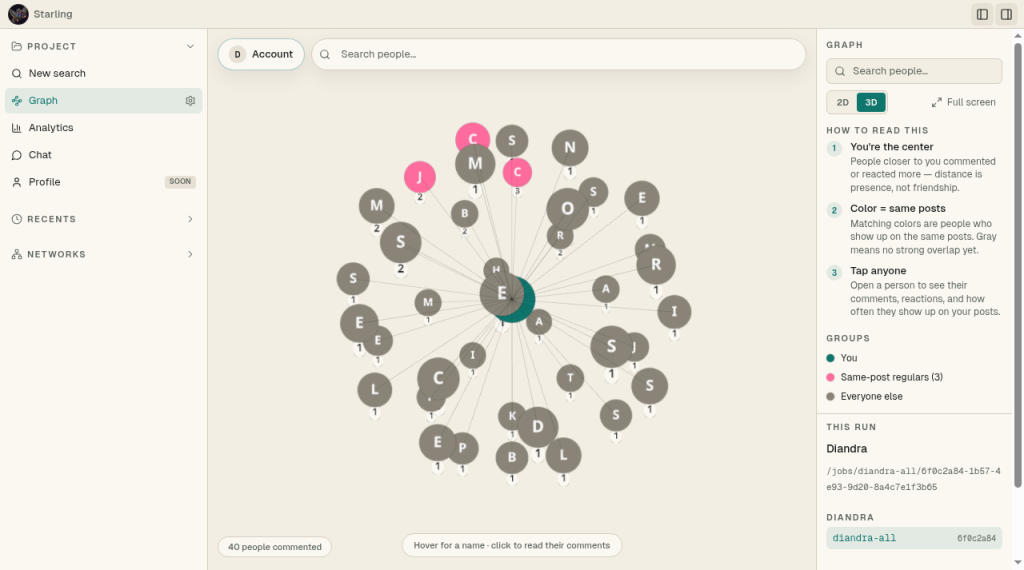Click the Analytics bar chart icon
The image size is (1024, 570).
coord(17,128)
